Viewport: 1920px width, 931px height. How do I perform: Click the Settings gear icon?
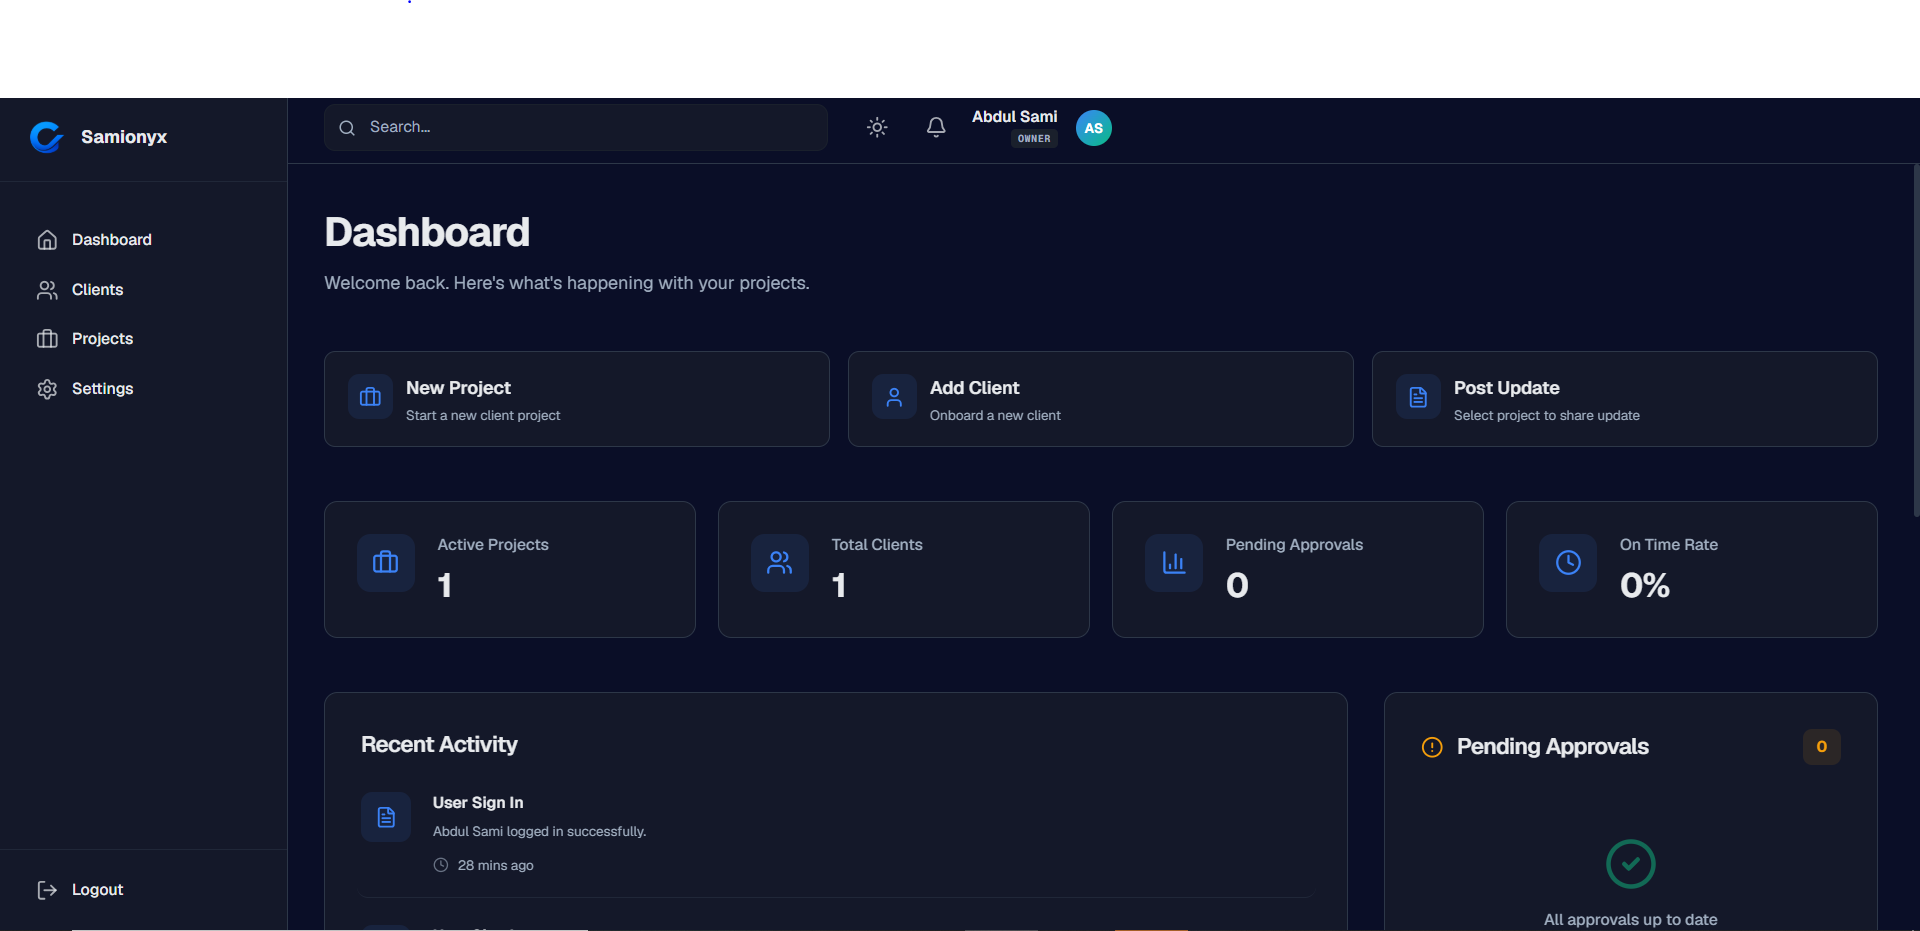pos(47,389)
